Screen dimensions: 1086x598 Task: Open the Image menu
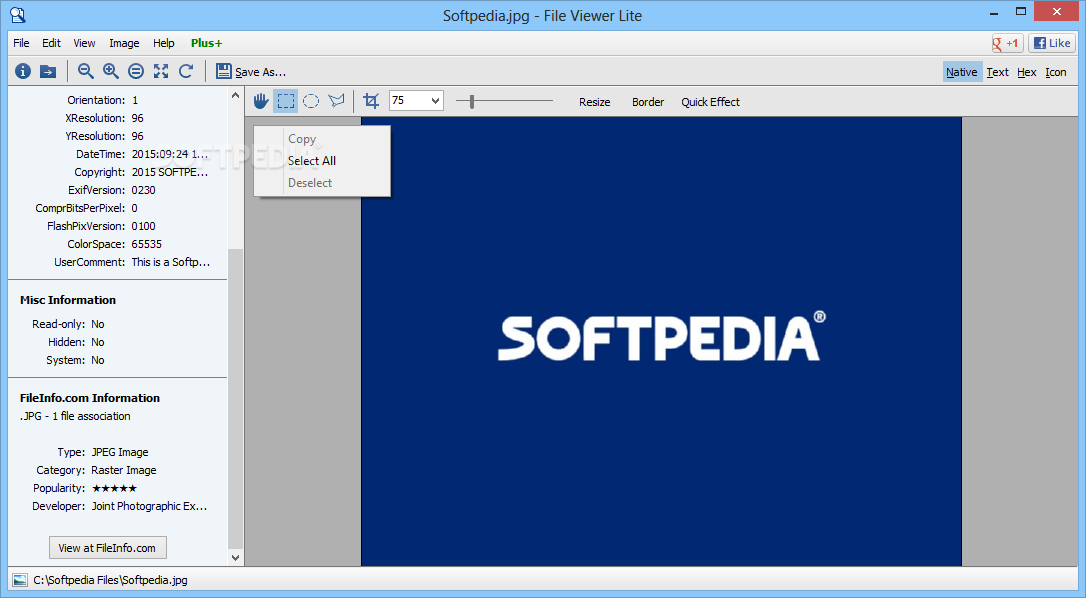click(124, 43)
